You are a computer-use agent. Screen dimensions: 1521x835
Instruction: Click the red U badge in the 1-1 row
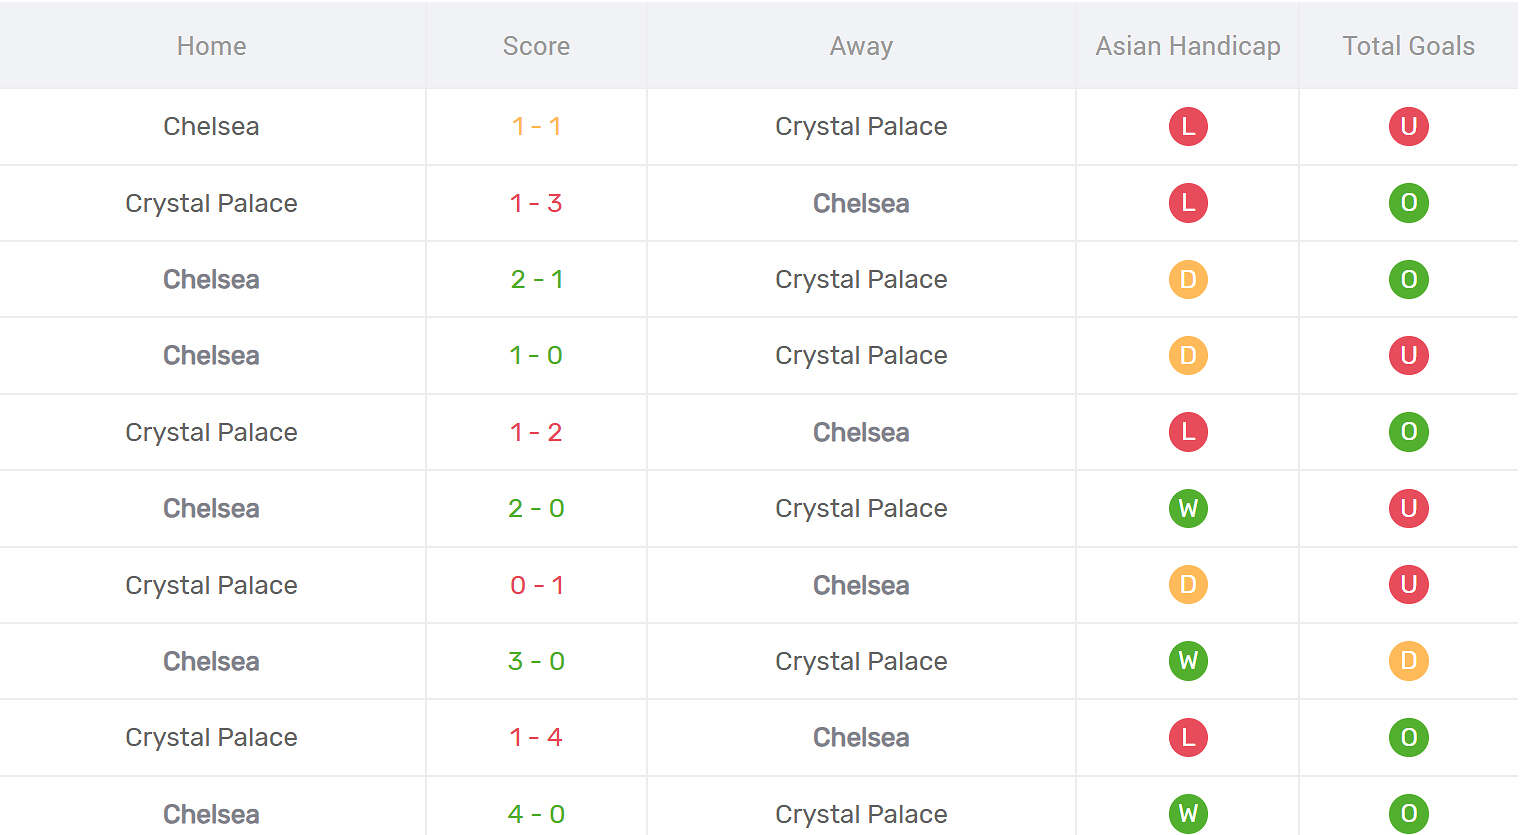1408,127
